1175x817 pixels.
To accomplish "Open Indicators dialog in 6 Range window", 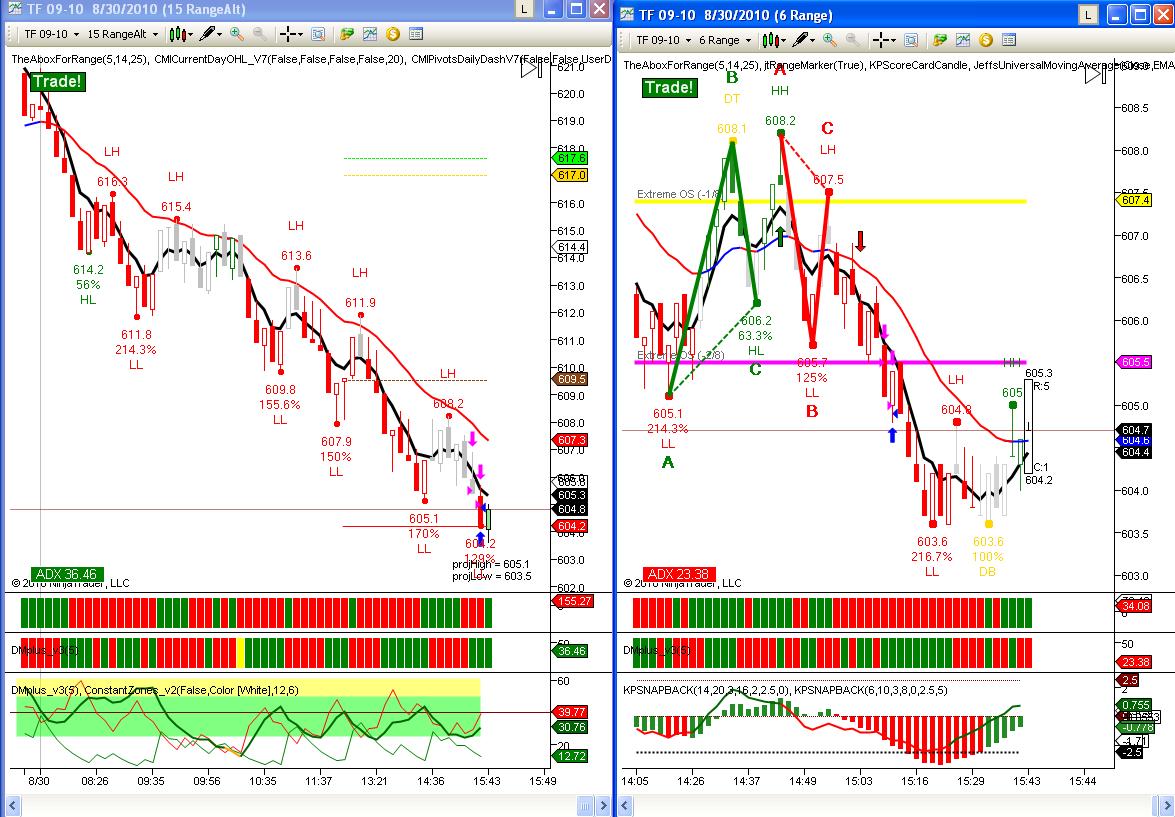I will pos(962,40).
